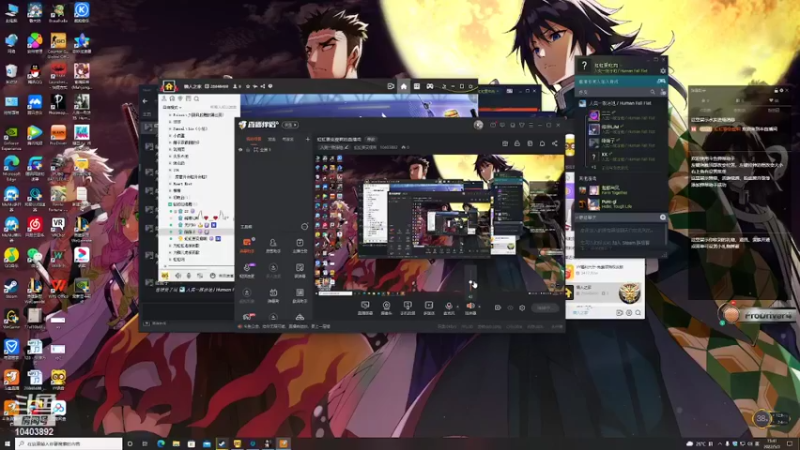Open the Edge browser from the taskbar
The height and width of the screenshot is (450, 800).
pyautogui.click(x=161, y=444)
